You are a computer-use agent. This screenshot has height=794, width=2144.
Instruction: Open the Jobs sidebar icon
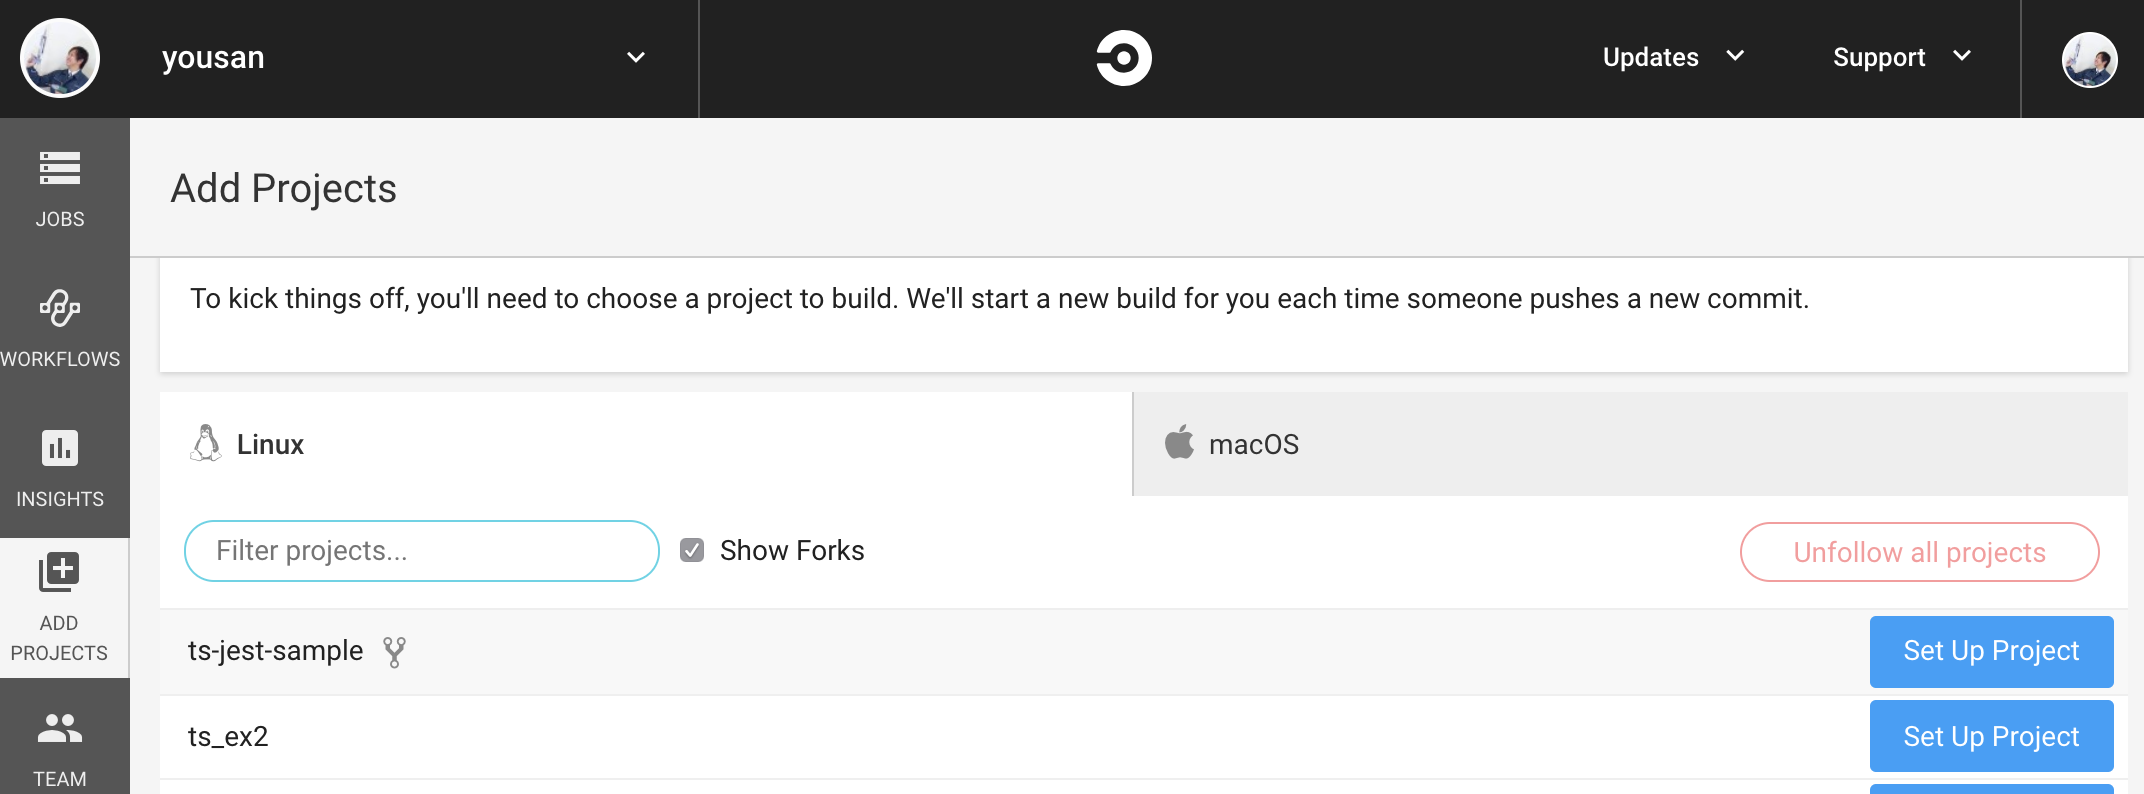[x=60, y=168]
